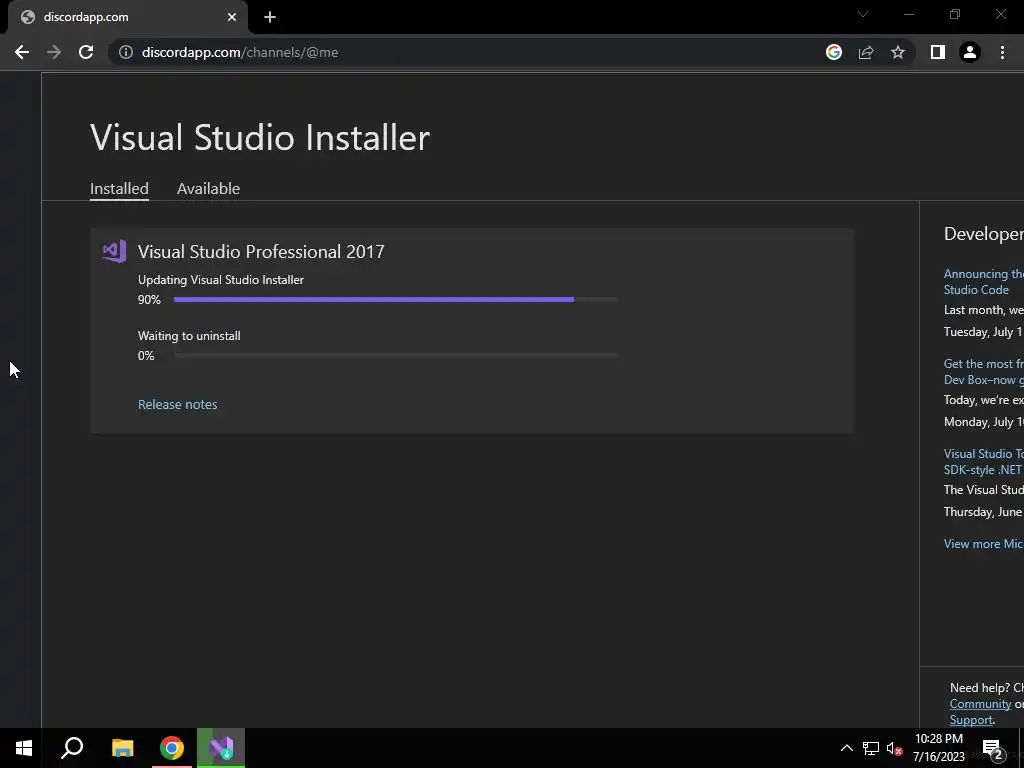Open the Chrome three-dot menu
Image resolution: width=1024 pixels, height=768 pixels.
pos(1002,52)
